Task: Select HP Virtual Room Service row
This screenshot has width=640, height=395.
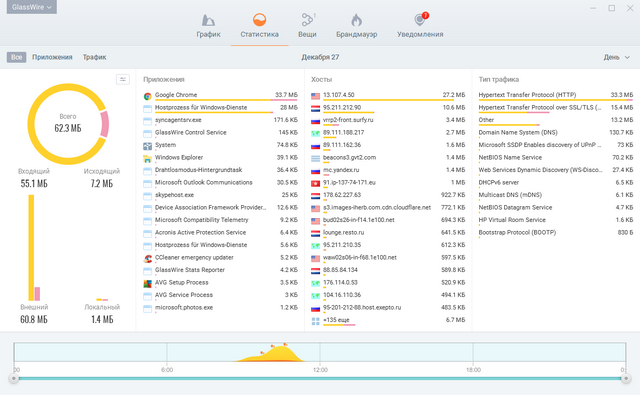Action: (556, 220)
